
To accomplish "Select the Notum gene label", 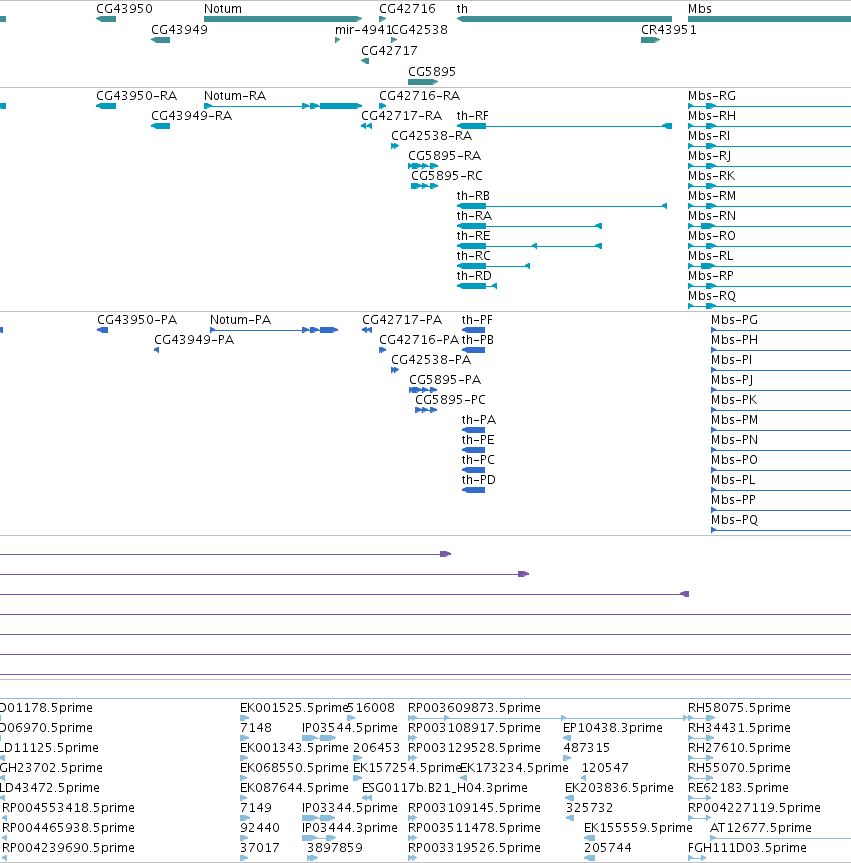I will (222, 9).
